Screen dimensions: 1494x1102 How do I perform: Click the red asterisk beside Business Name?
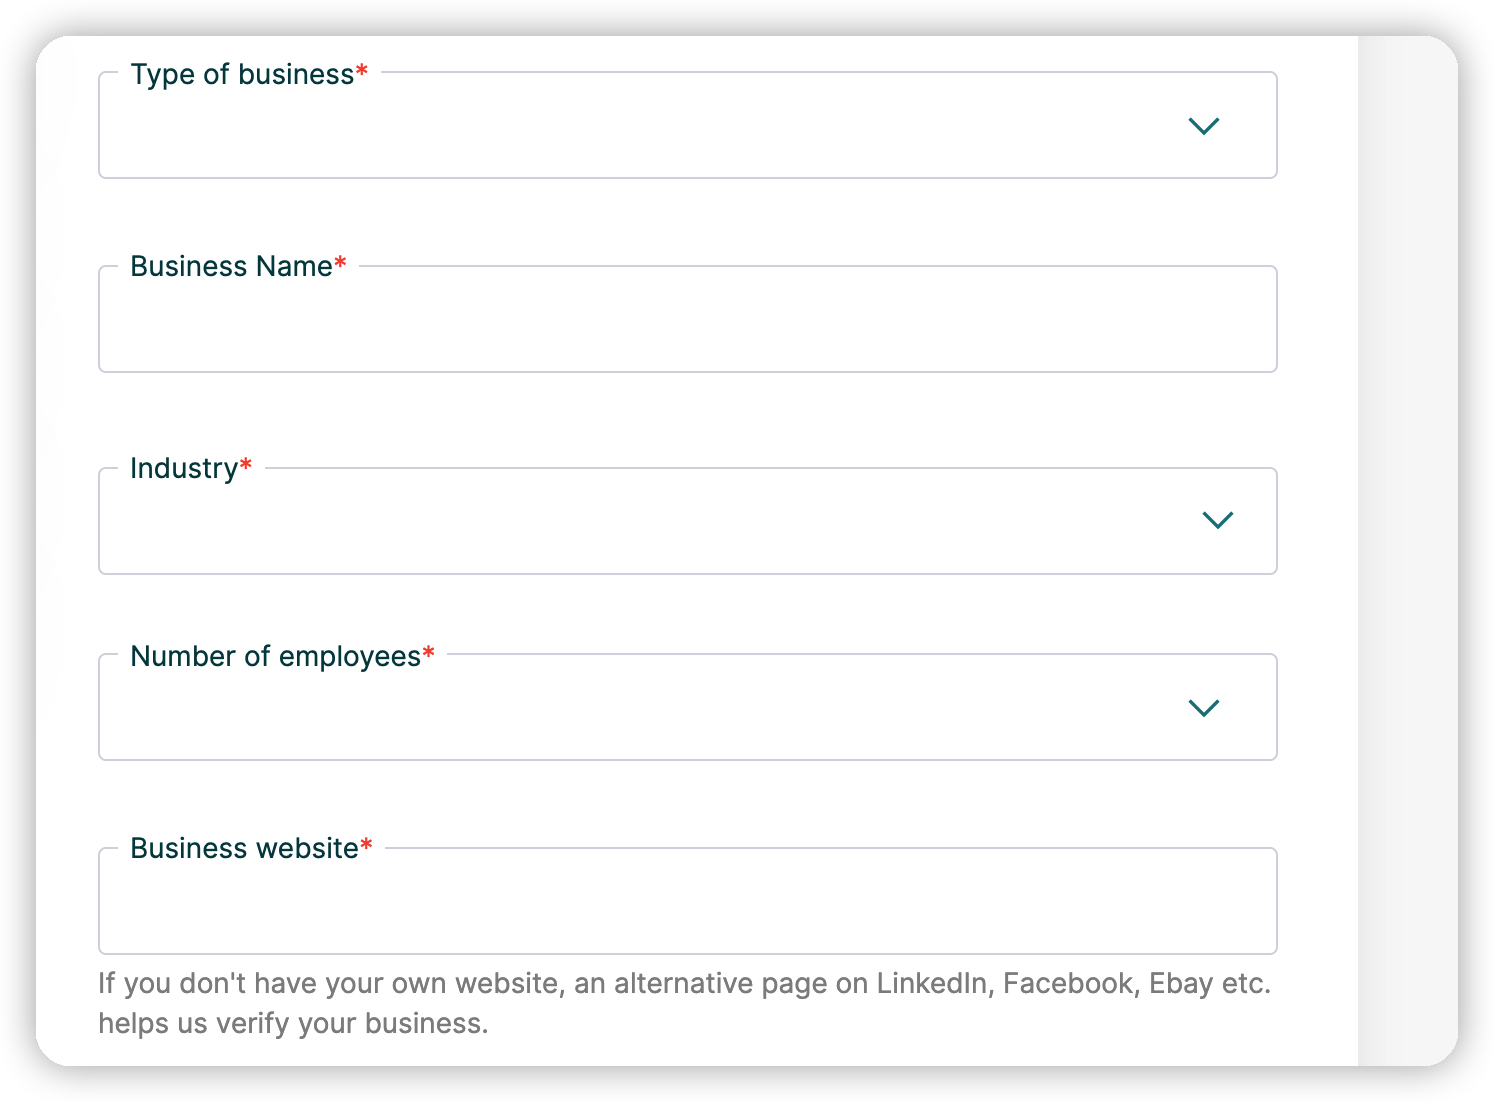click(x=340, y=264)
